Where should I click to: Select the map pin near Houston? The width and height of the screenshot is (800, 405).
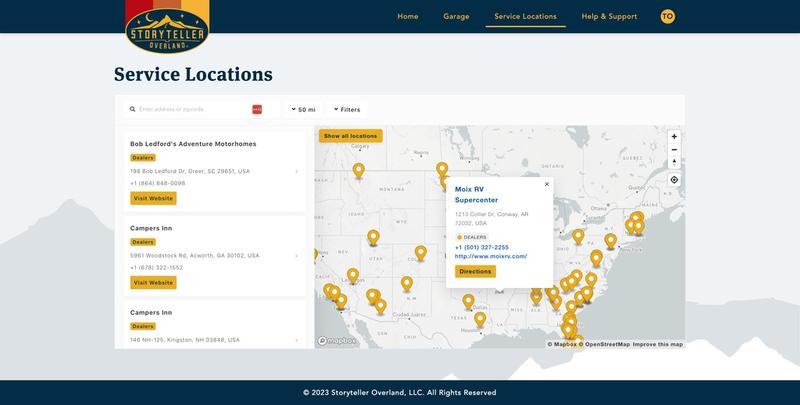point(480,320)
